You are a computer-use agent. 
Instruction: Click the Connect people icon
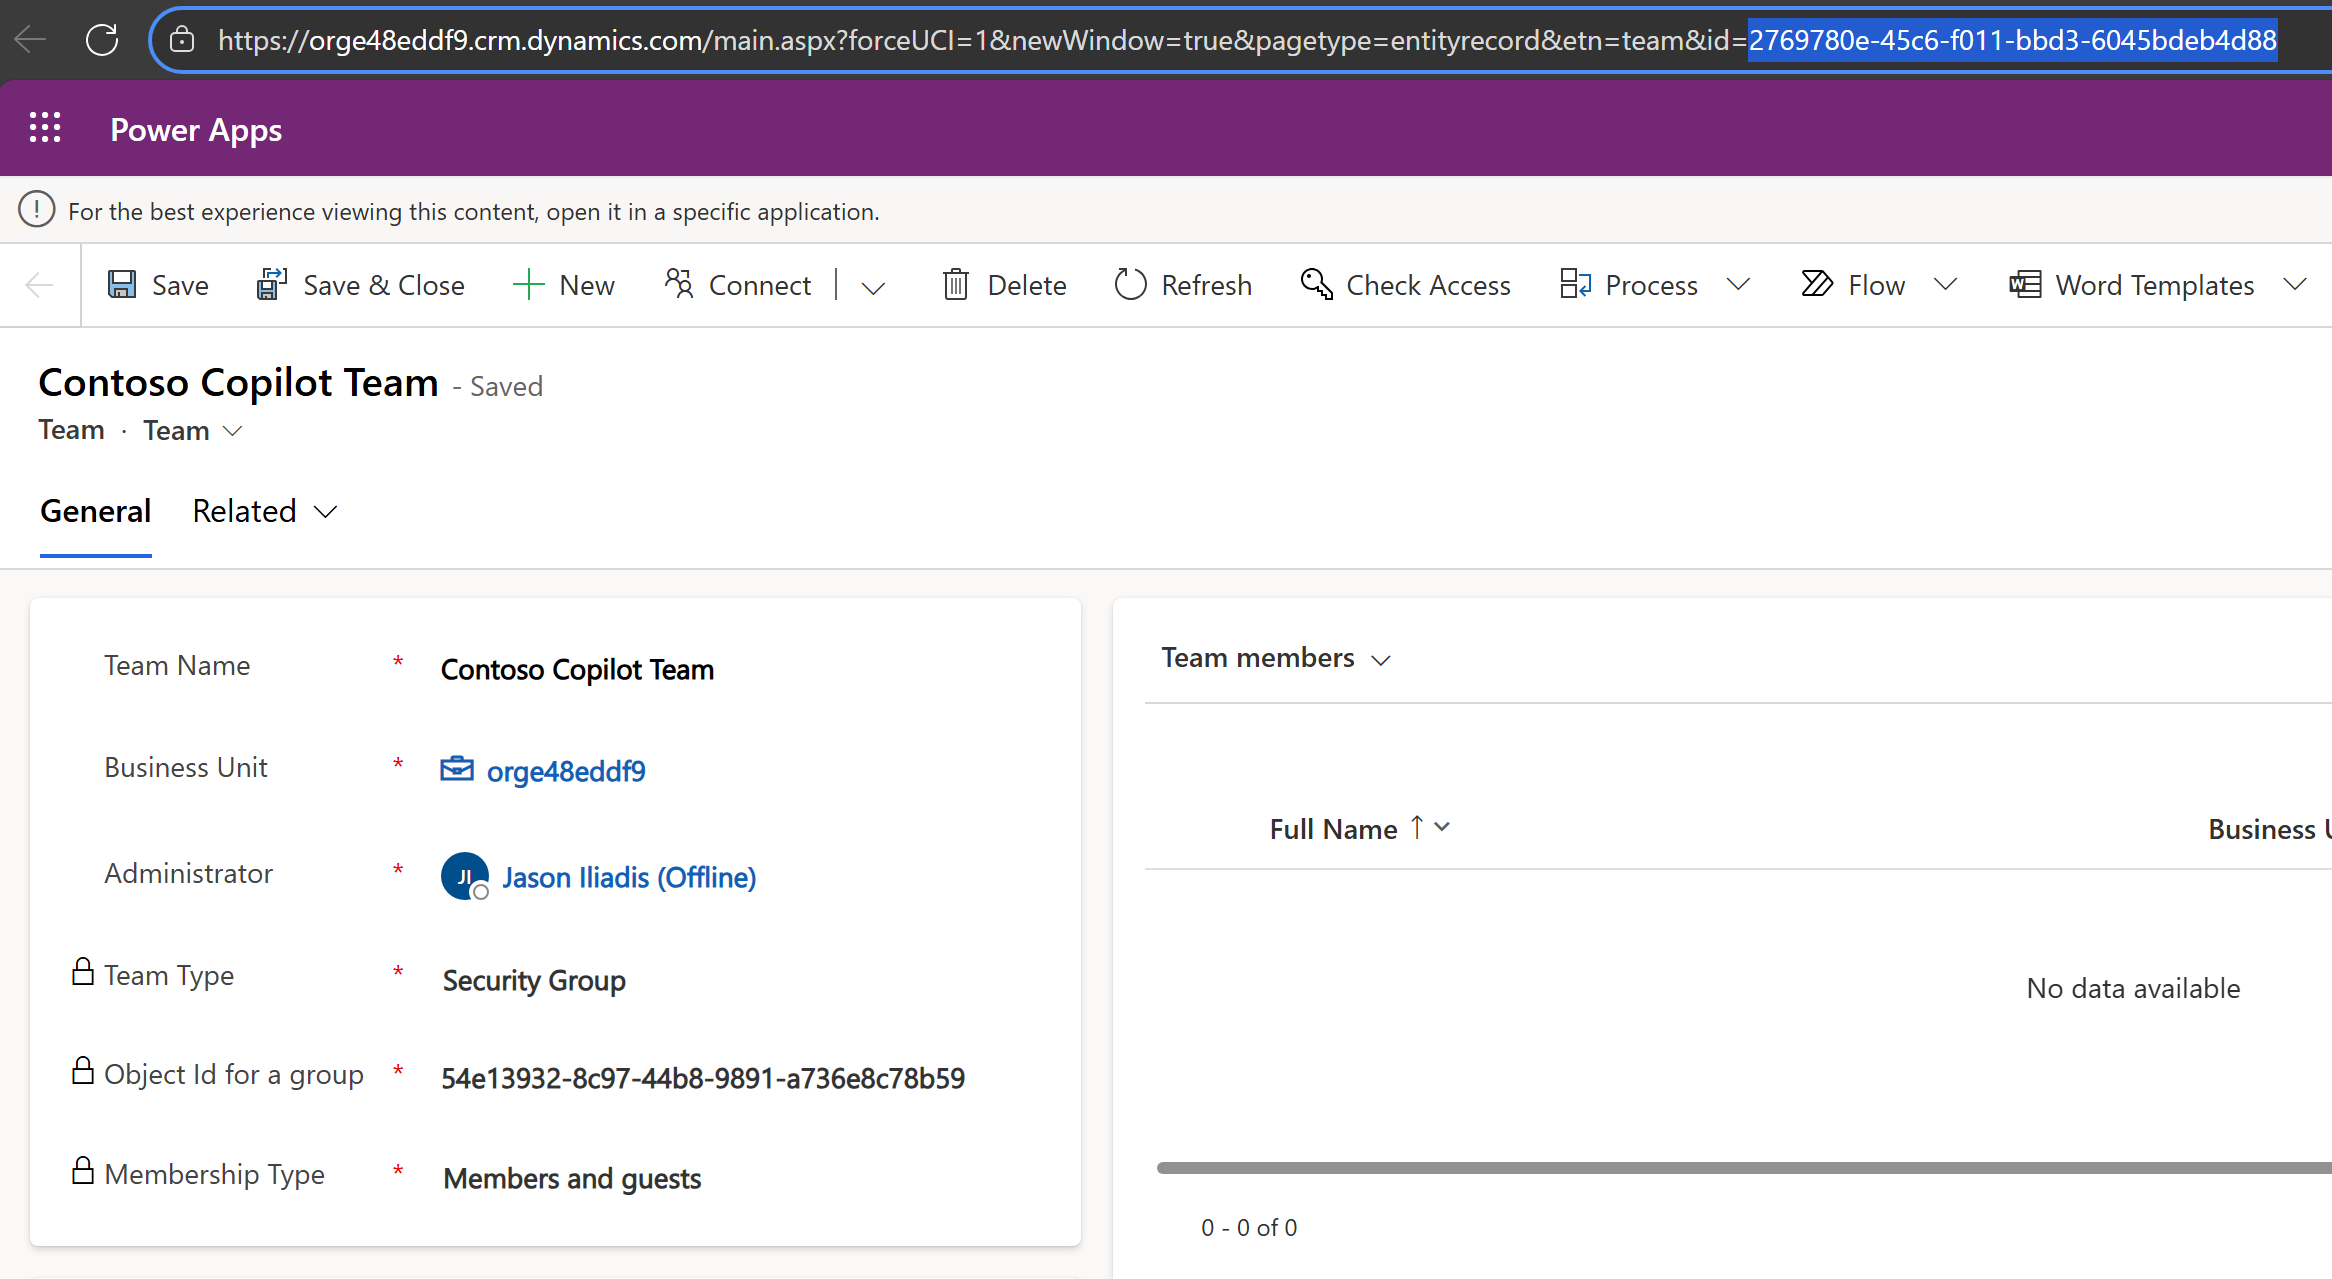(x=679, y=285)
